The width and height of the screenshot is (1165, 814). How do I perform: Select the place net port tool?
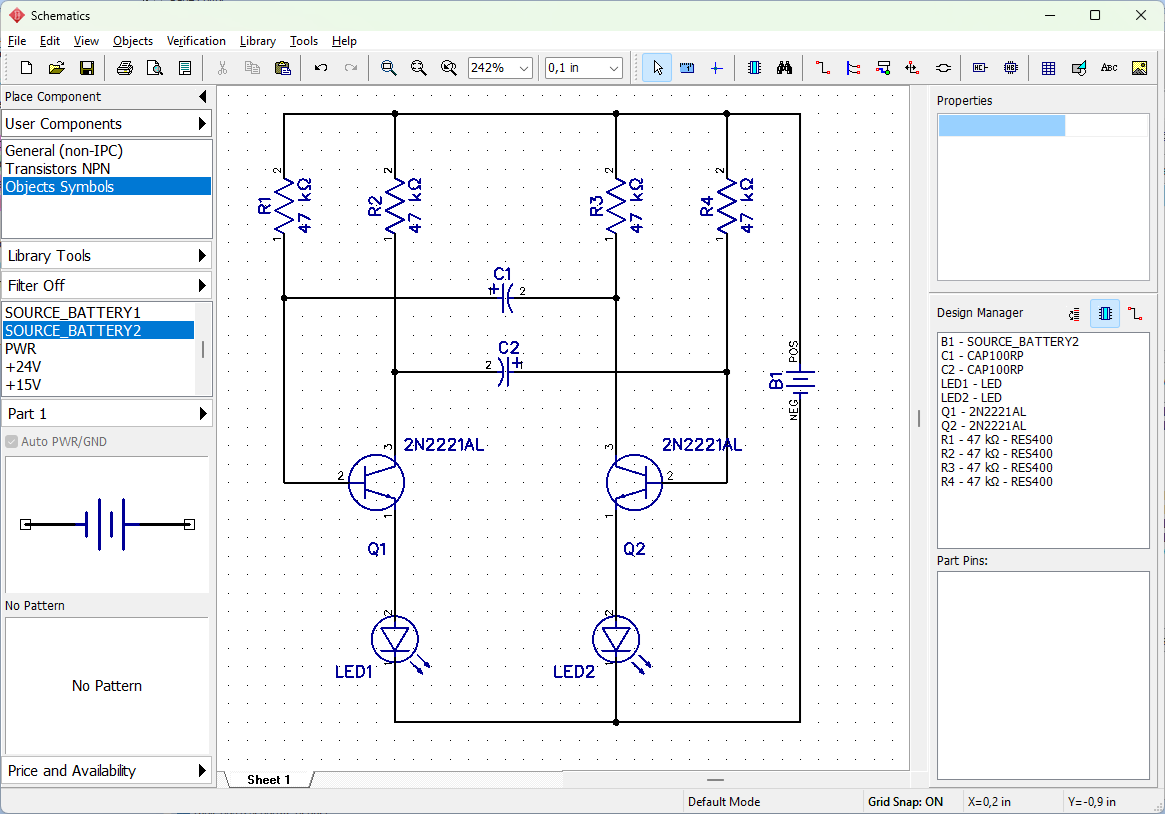click(x=912, y=68)
